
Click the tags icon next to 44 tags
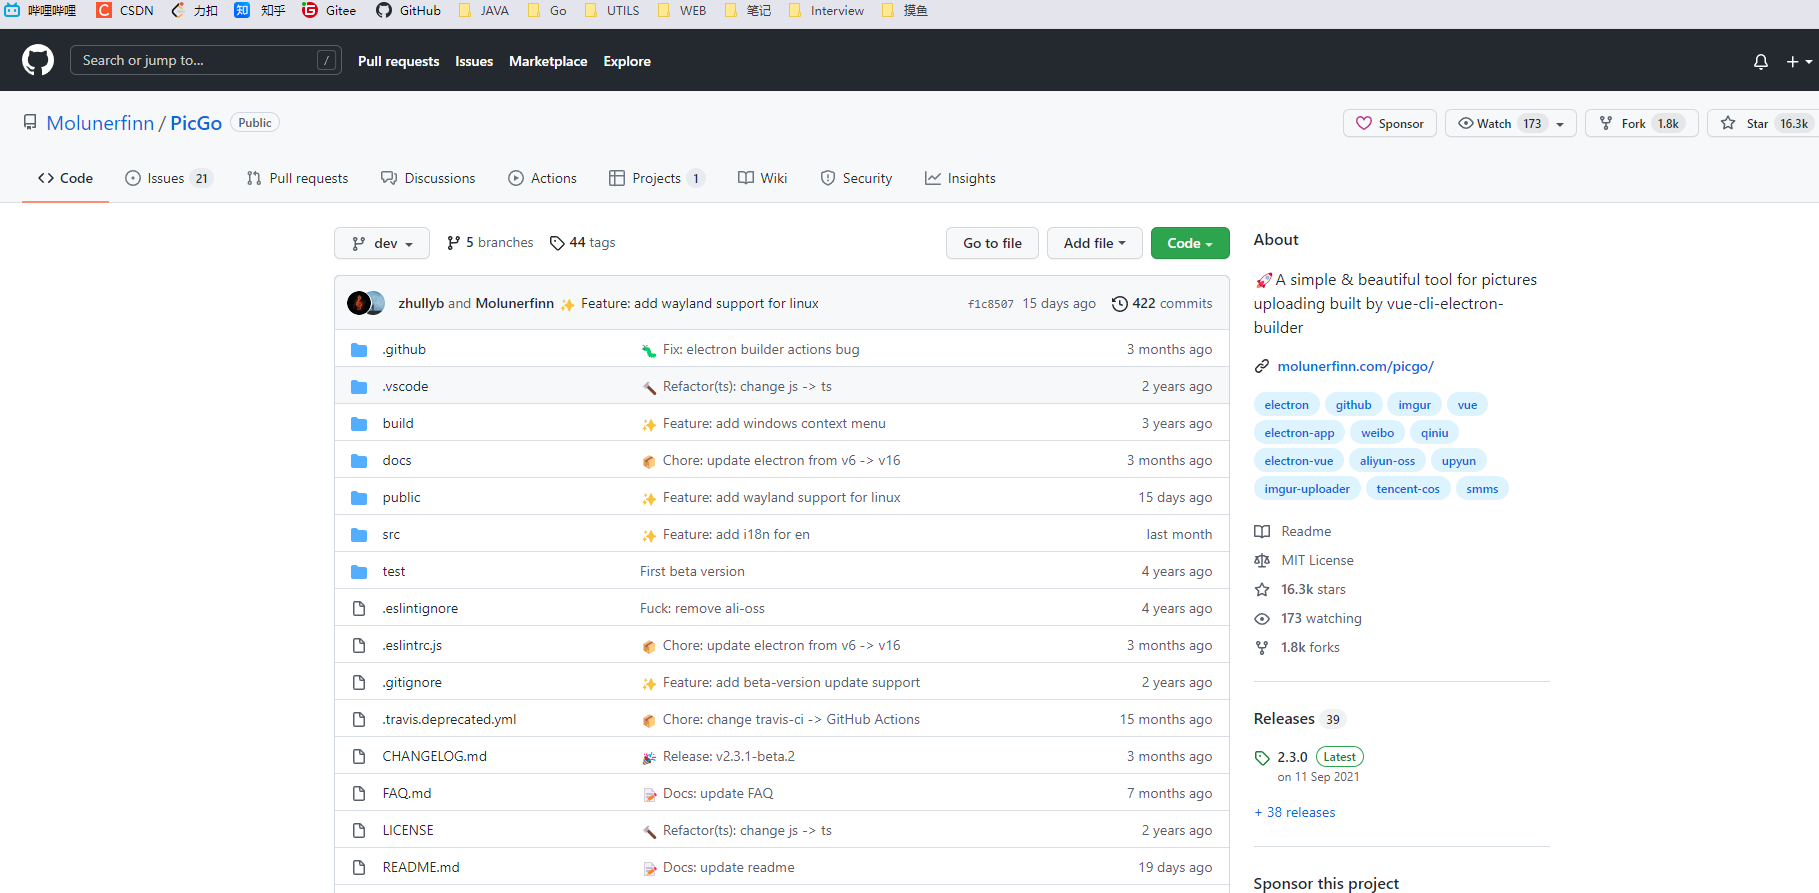pyautogui.click(x=557, y=243)
